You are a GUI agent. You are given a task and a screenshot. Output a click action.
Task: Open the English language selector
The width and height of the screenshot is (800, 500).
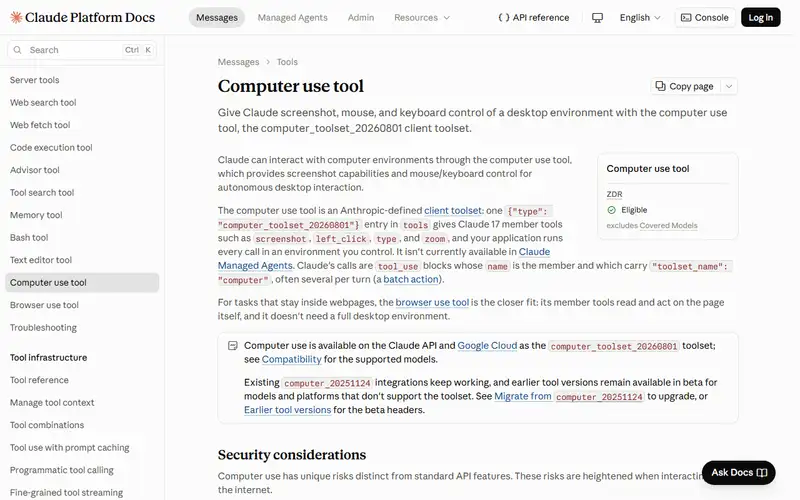pyautogui.click(x=640, y=17)
